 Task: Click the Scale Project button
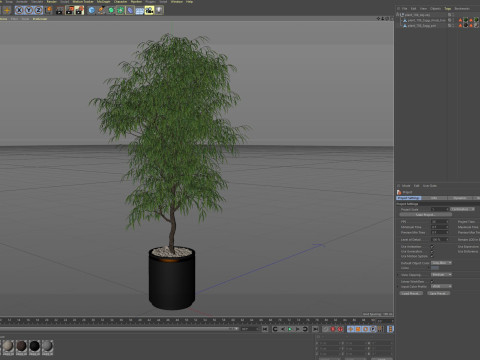click(x=425, y=215)
